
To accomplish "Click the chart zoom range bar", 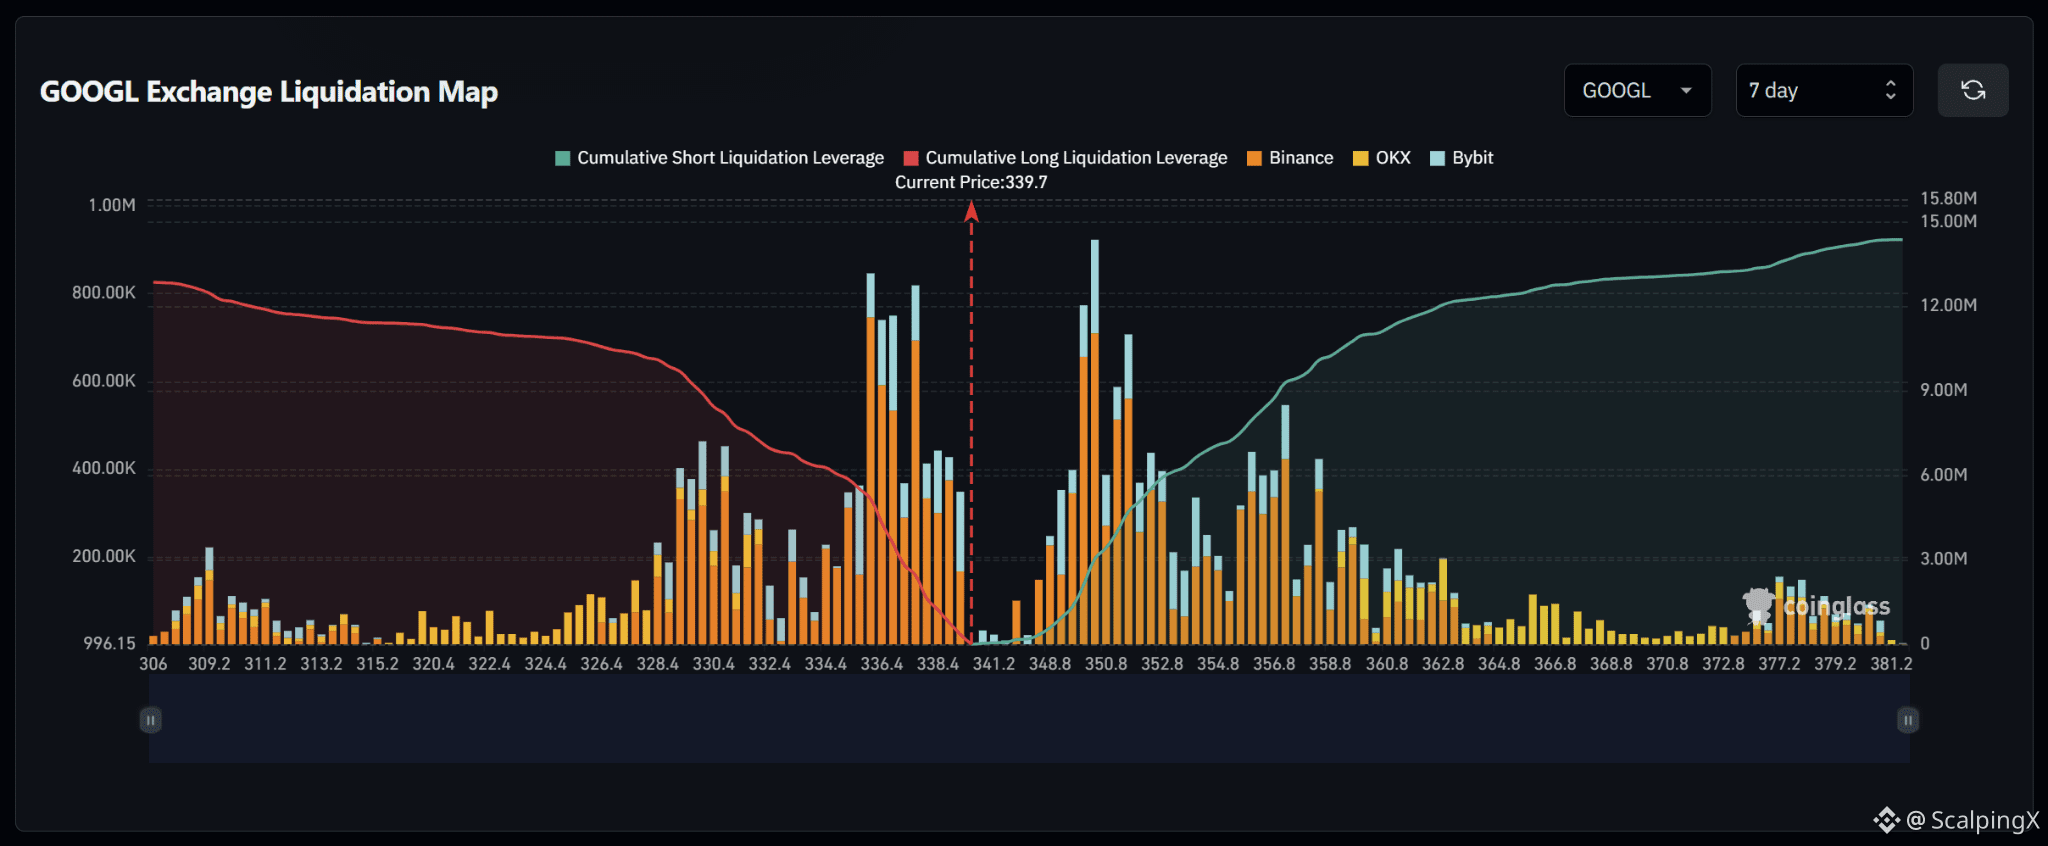I will (1029, 720).
